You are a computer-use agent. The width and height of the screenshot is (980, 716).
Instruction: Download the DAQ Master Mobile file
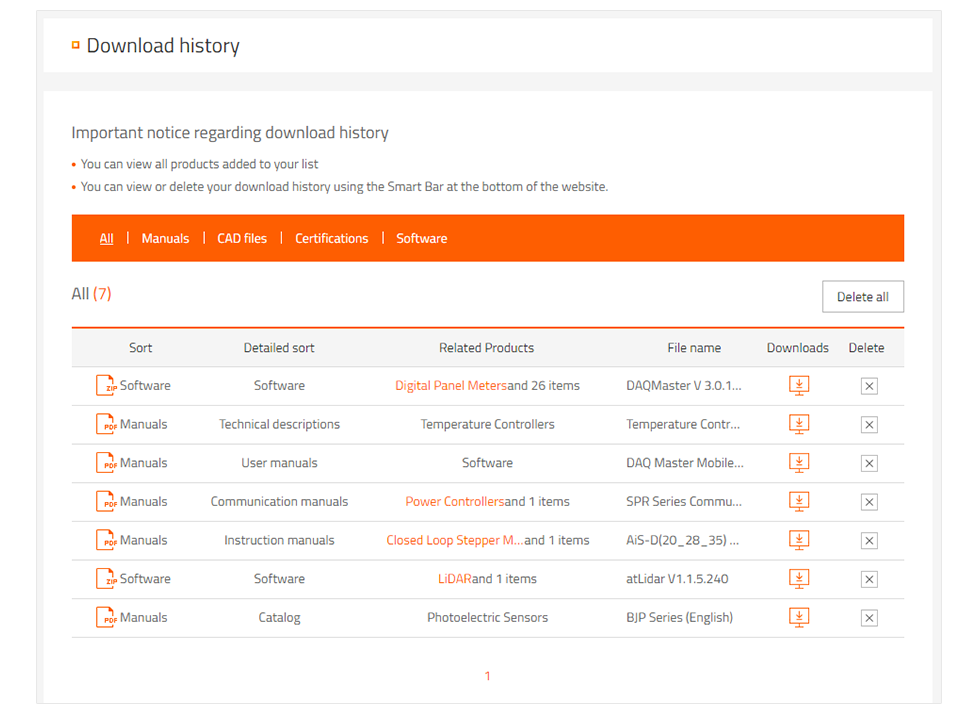click(x=799, y=463)
